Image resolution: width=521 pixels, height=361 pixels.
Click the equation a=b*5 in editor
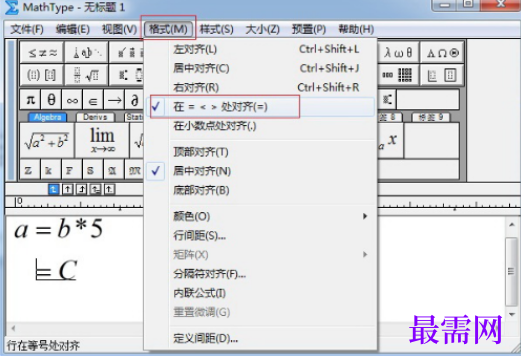[x=58, y=229]
